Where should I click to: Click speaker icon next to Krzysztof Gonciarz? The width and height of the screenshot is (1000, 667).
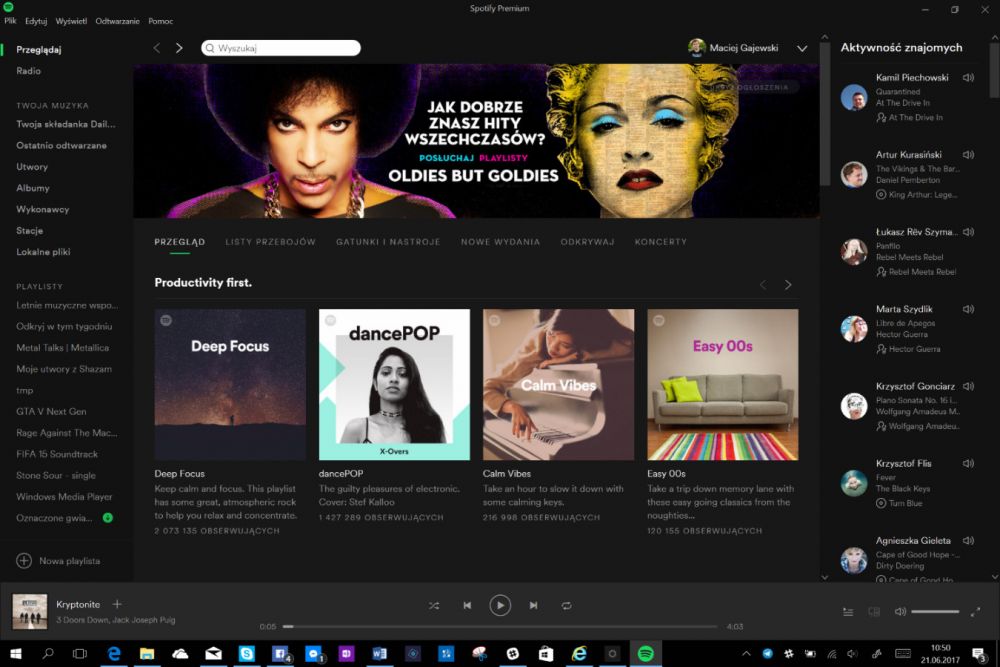tap(968, 386)
